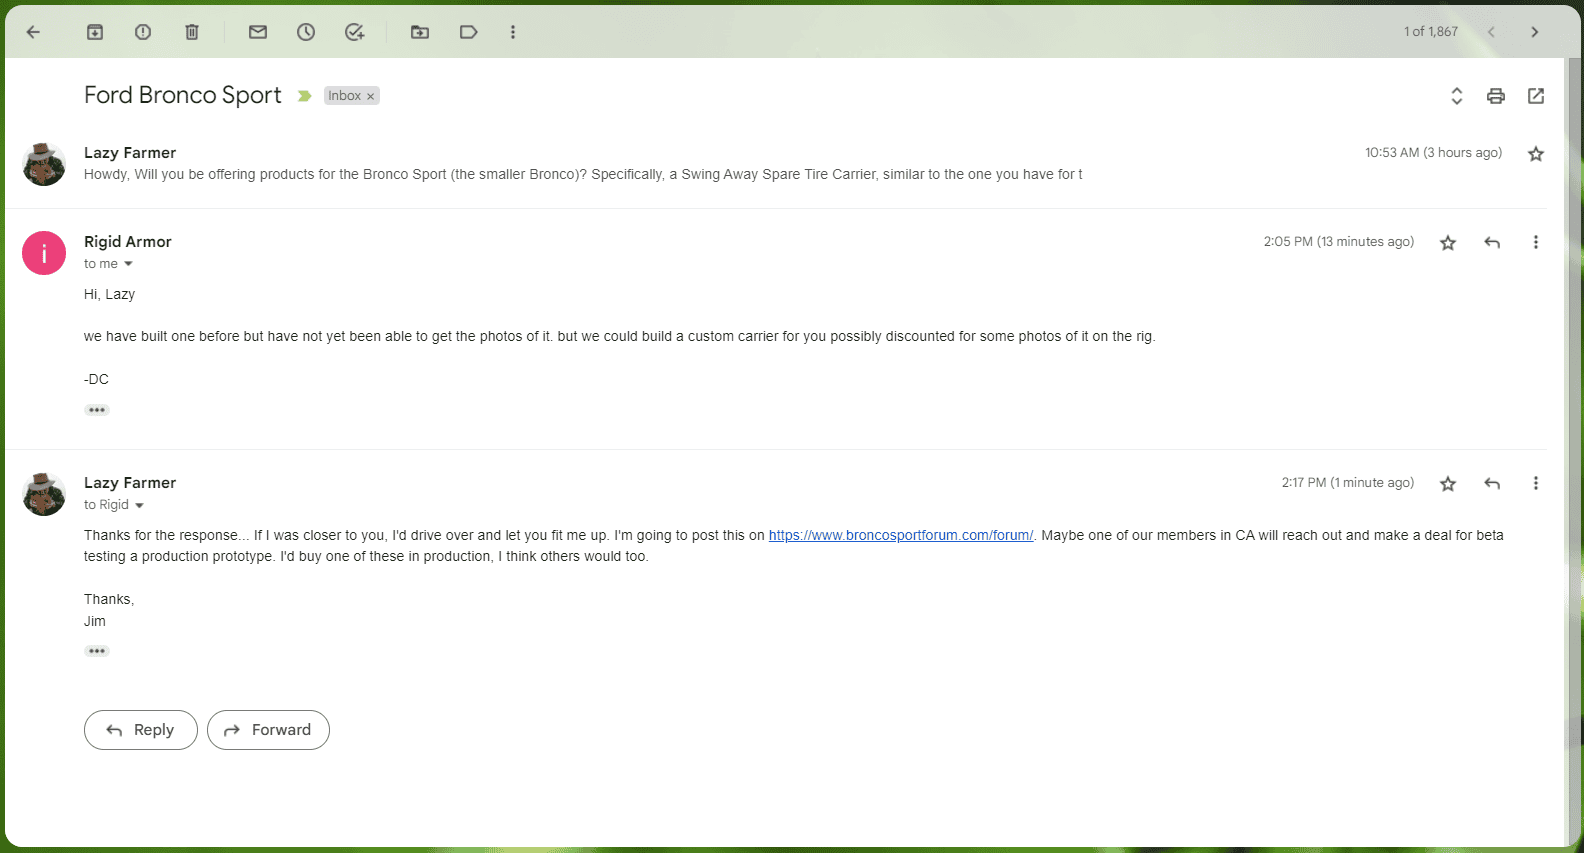Open the Labels icon in toolbar
The image size is (1584, 853).
click(x=468, y=32)
